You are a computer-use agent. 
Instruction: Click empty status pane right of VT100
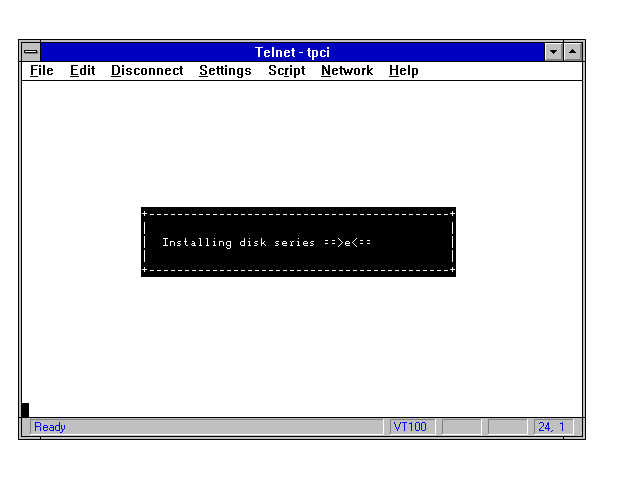pos(461,427)
